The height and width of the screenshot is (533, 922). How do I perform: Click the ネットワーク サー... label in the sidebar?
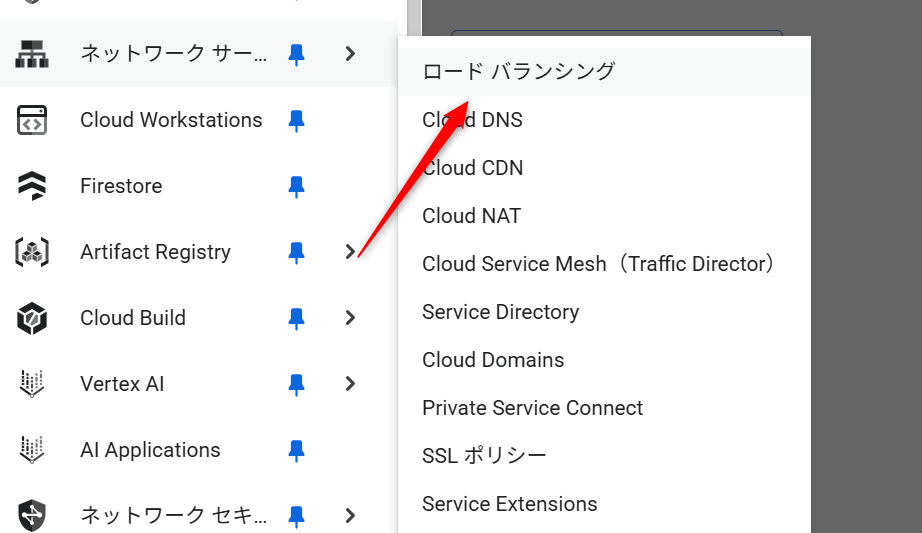pyautogui.click(x=173, y=54)
